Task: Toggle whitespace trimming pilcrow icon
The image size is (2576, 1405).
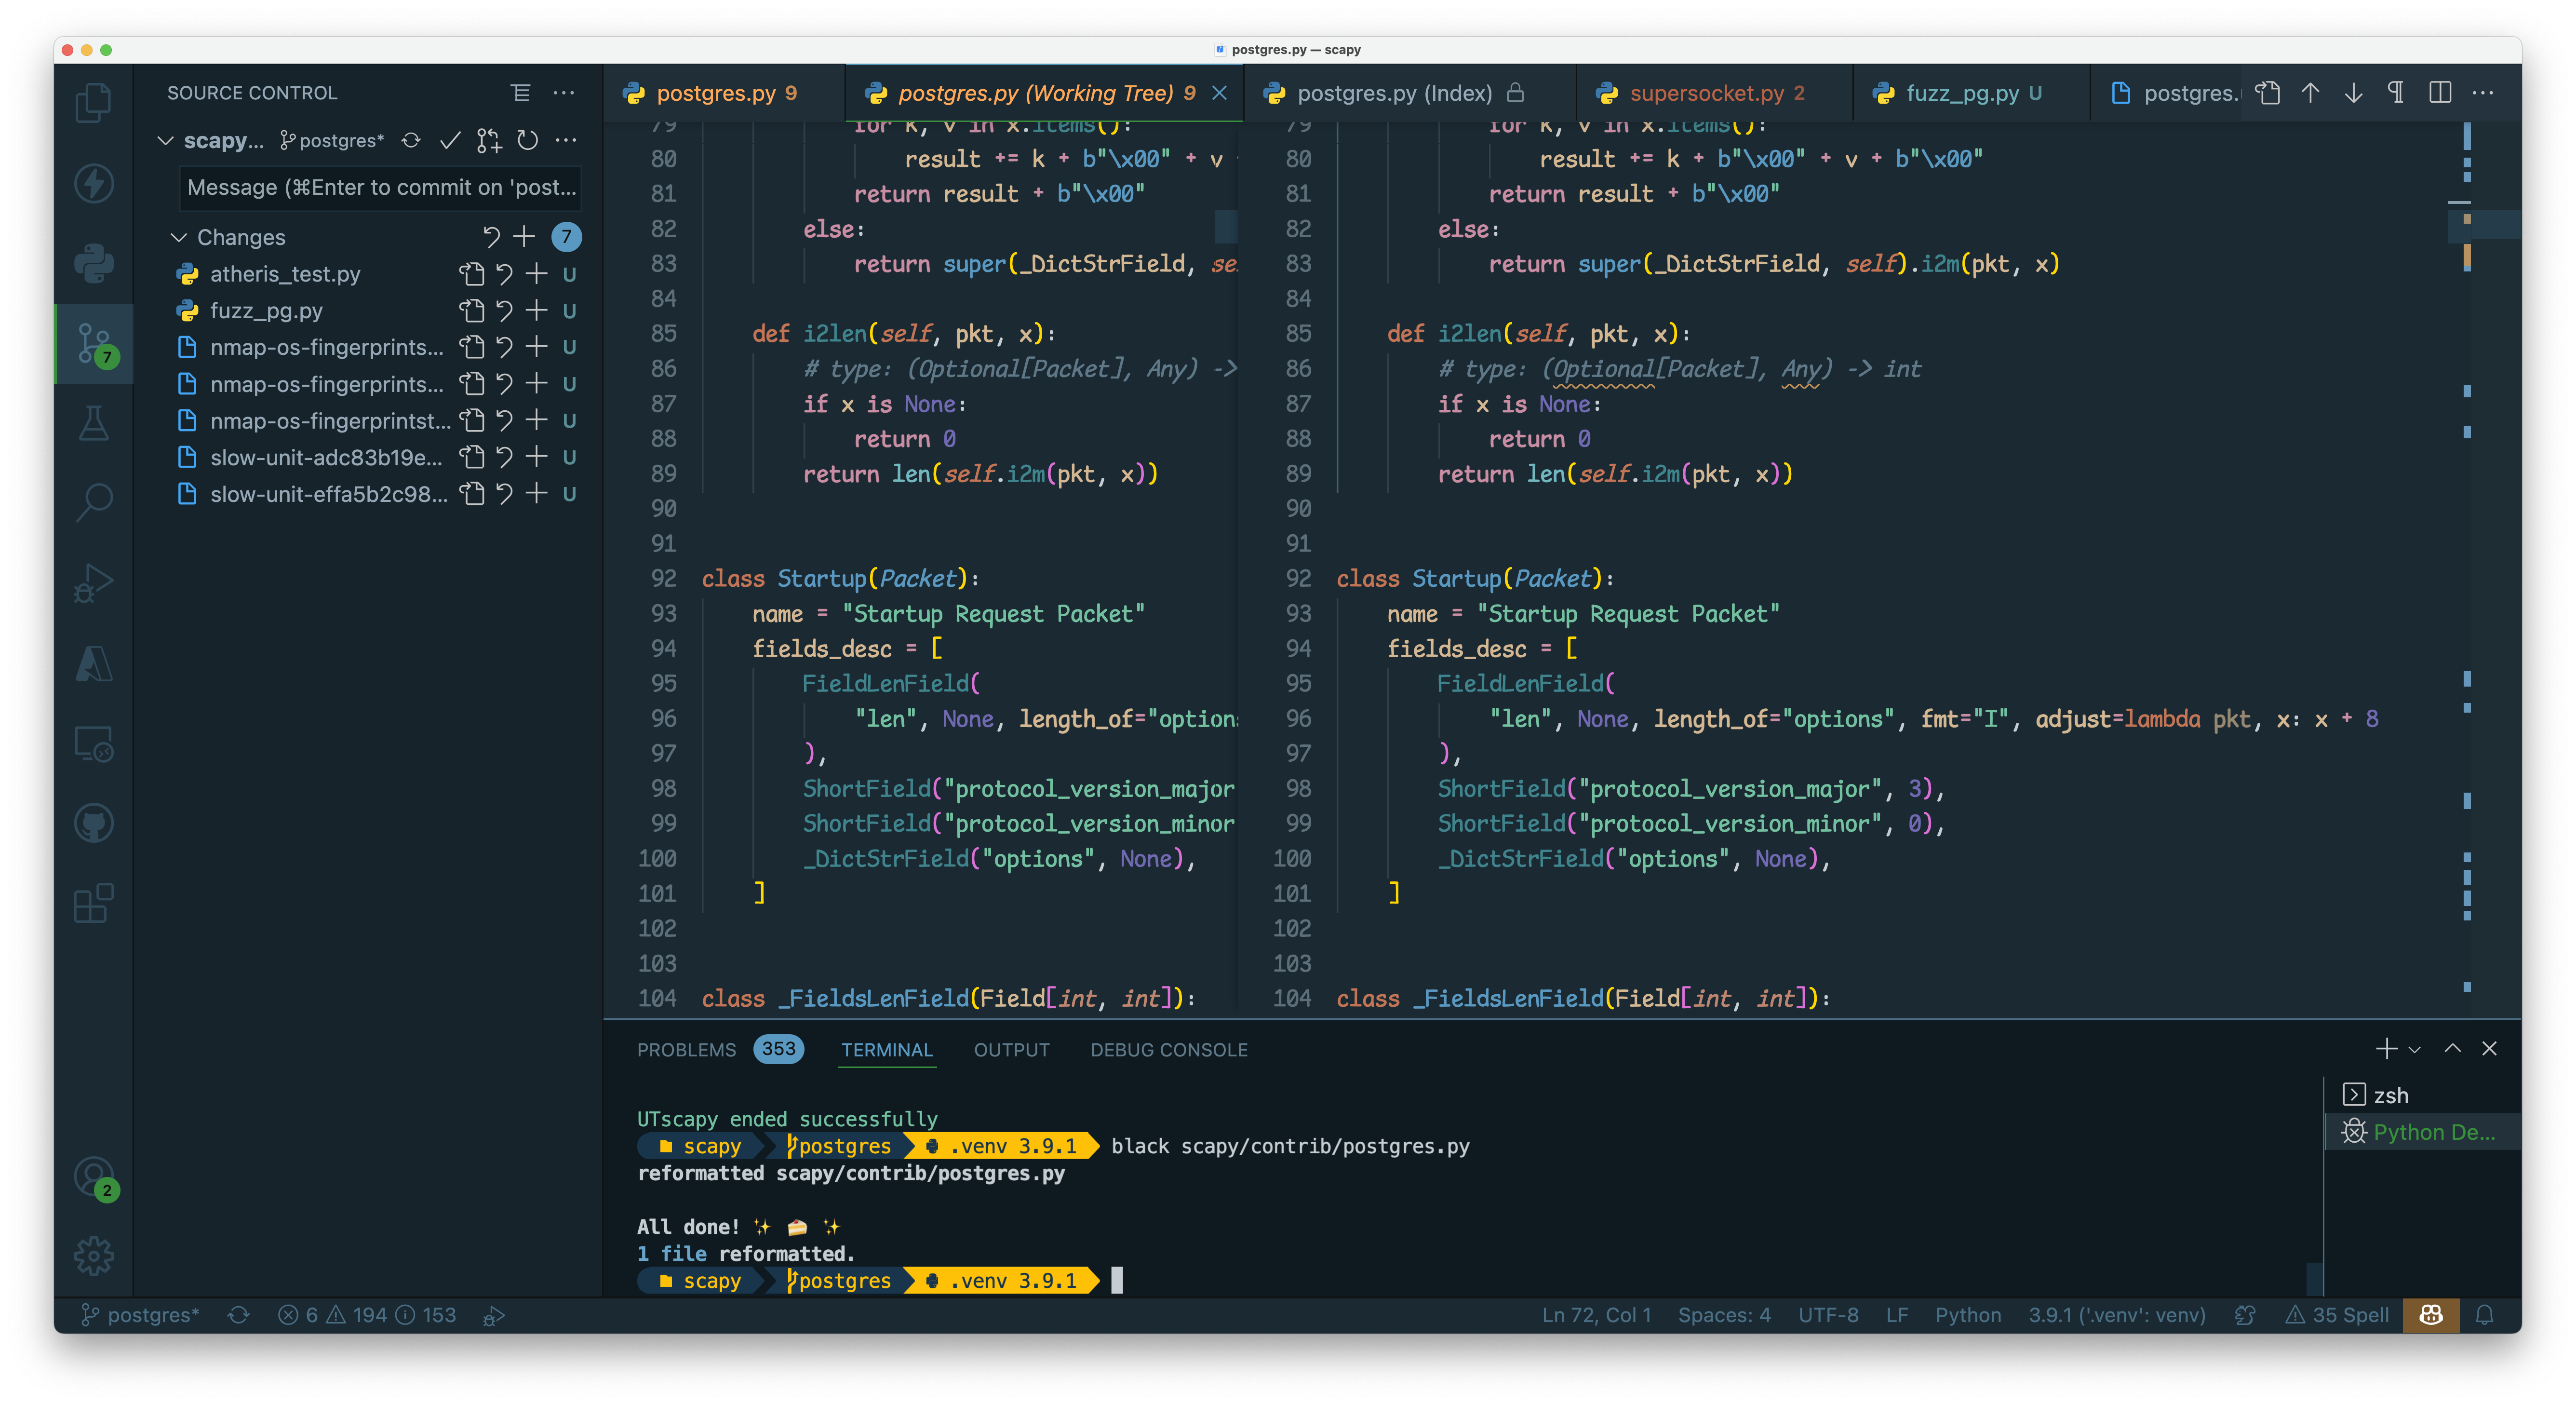Action: [2396, 93]
